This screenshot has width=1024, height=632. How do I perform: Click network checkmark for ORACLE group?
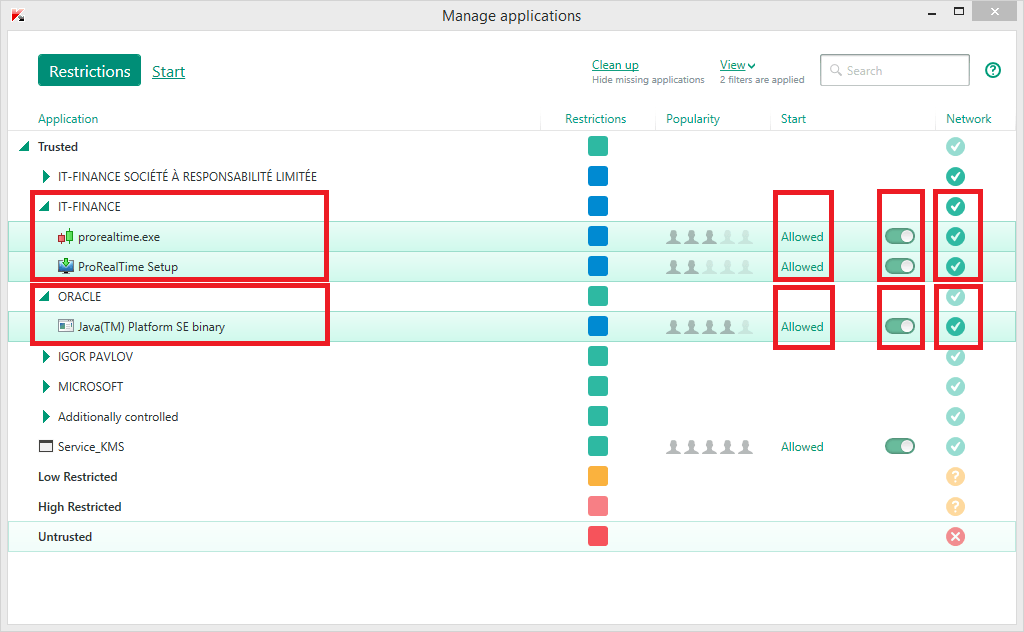point(955,296)
